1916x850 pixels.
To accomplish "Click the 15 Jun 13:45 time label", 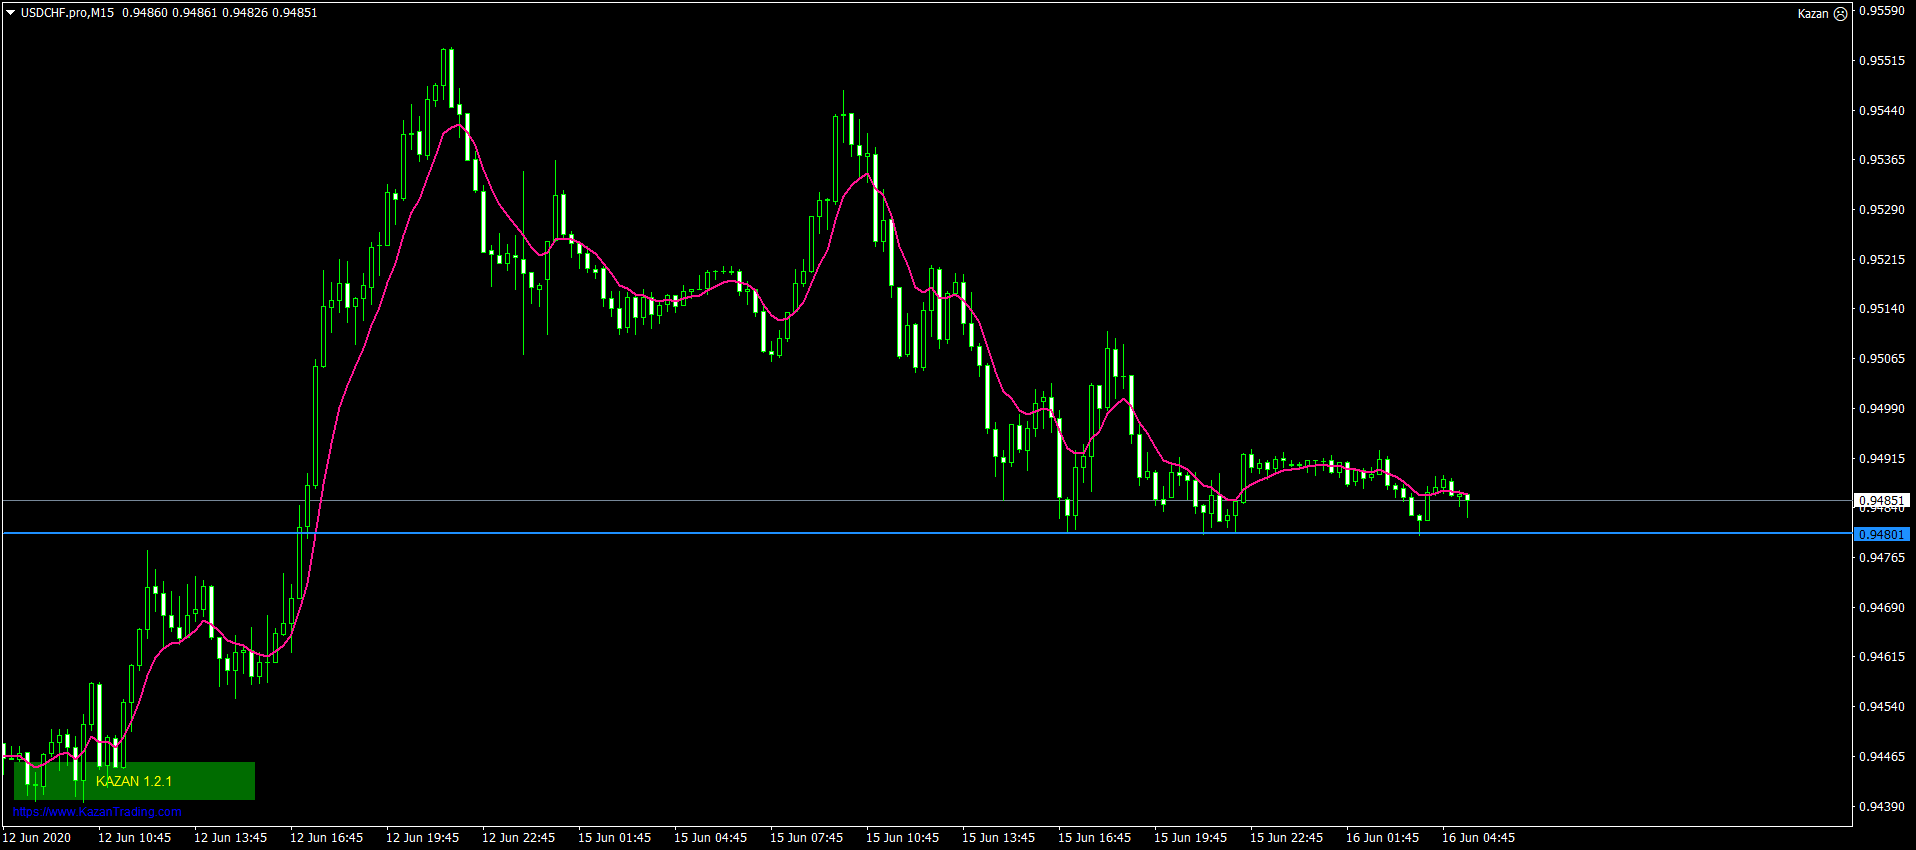I will point(998,838).
